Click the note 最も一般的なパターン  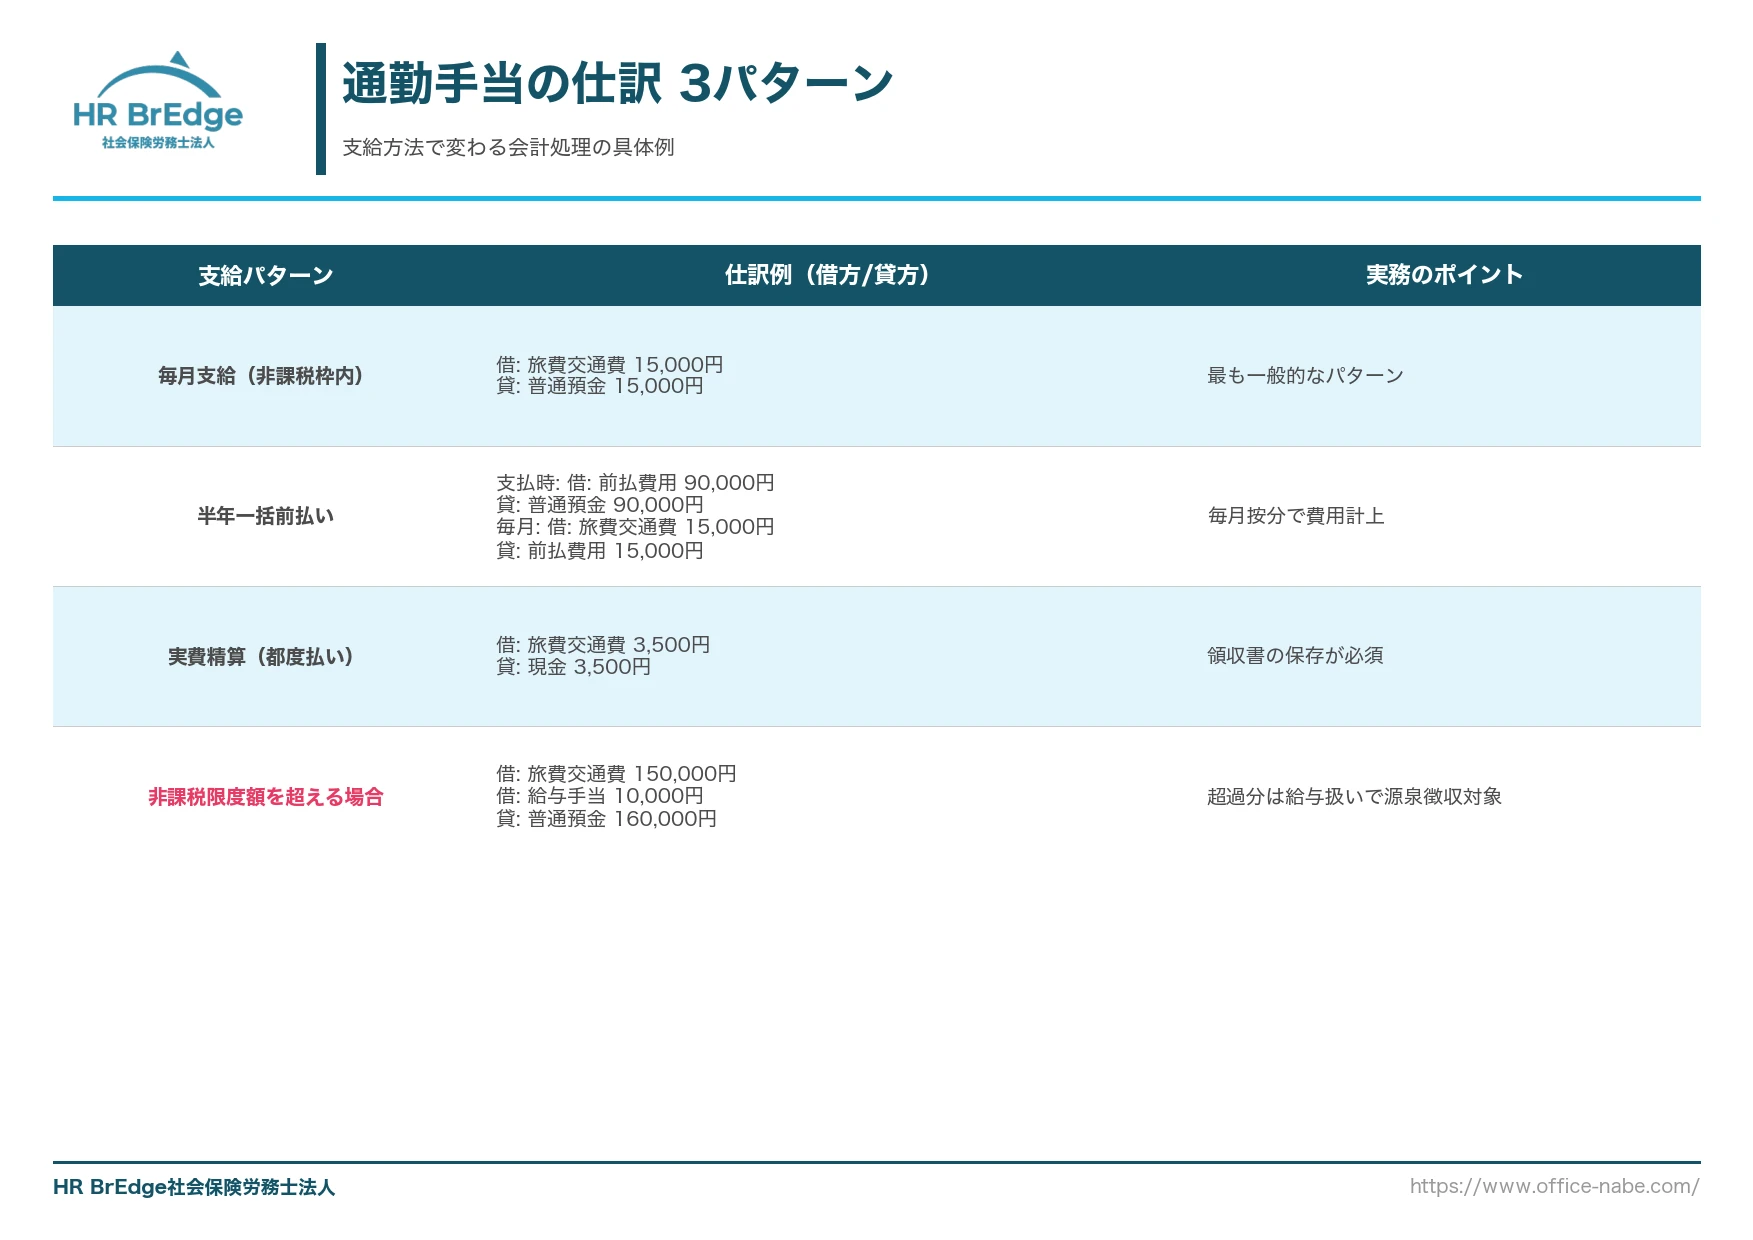pyautogui.click(x=1305, y=376)
